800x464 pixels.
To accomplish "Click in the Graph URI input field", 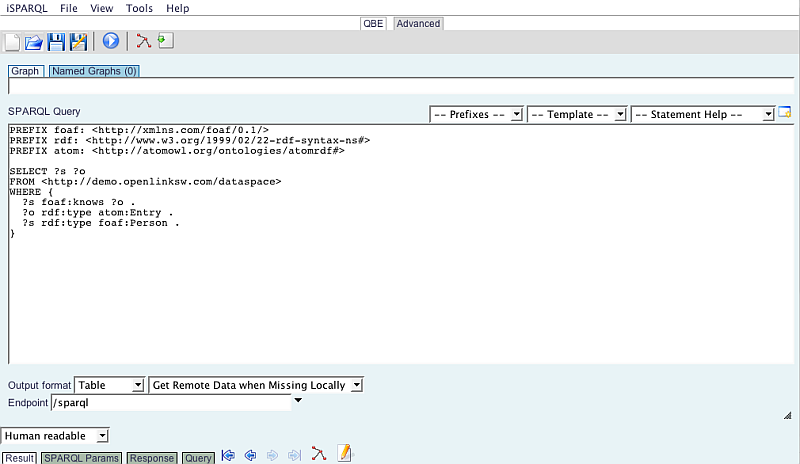I will tap(401, 86).
